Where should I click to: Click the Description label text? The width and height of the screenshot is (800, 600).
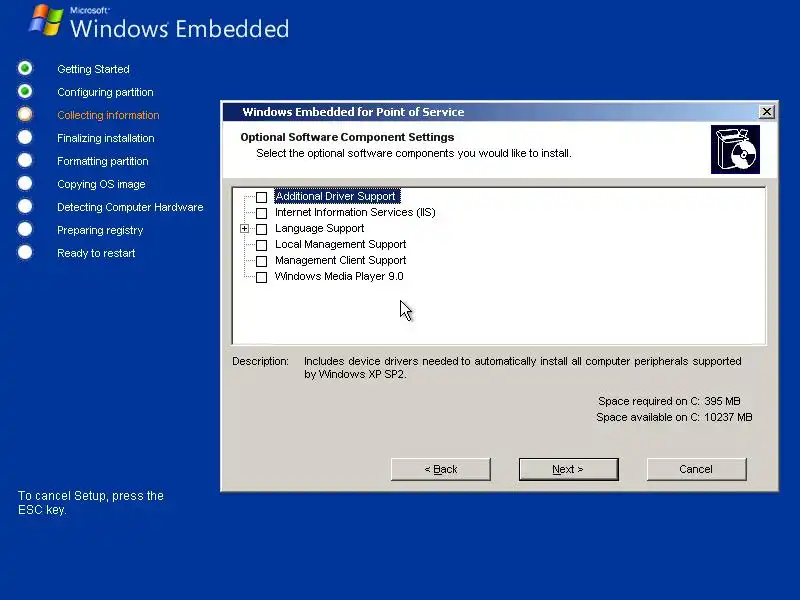click(x=260, y=361)
